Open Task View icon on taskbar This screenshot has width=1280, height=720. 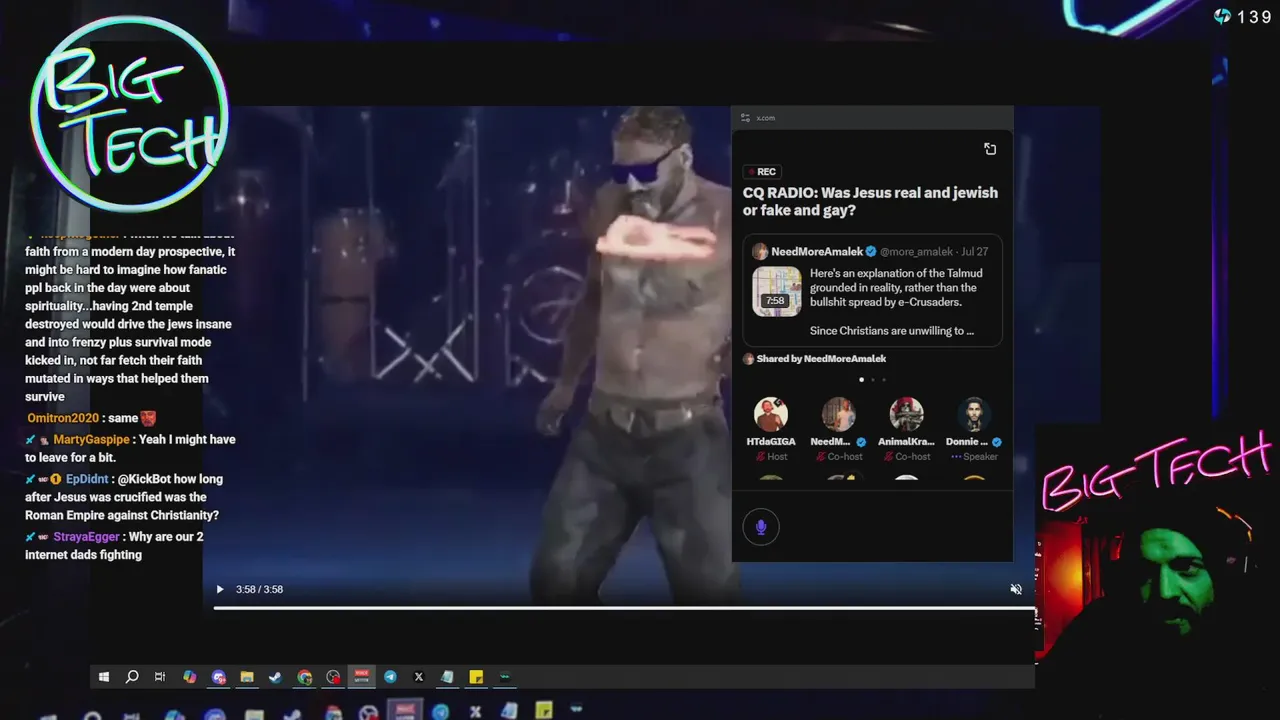(x=160, y=677)
